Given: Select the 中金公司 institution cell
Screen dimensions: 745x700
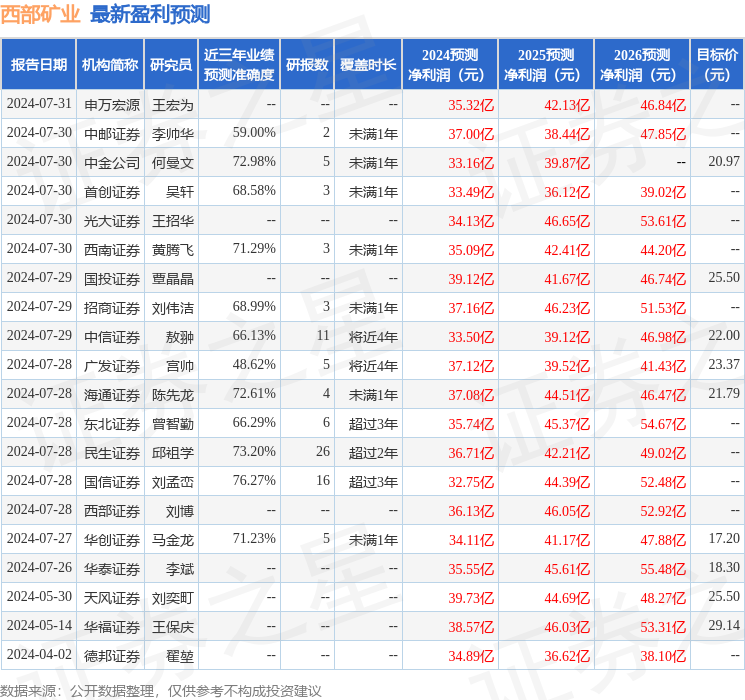Looking at the screenshot, I should pos(112,163).
